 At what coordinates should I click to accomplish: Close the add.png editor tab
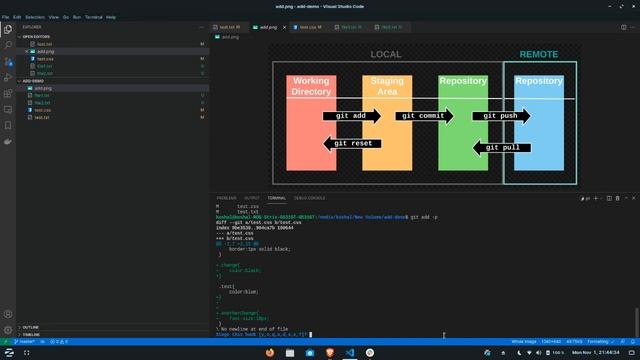click(x=284, y=27)
